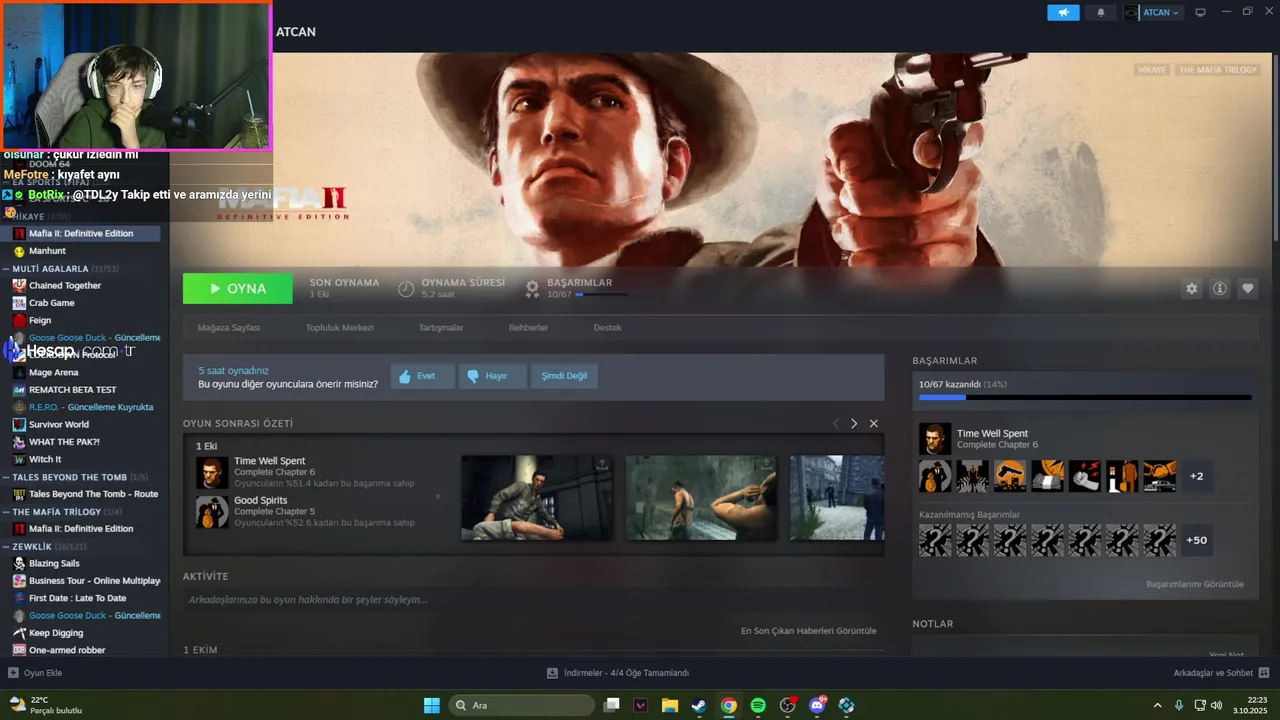The height and width of the screenshot is (720, 1280).
Task: Go to previous post-game summary page
Action: 836,423
